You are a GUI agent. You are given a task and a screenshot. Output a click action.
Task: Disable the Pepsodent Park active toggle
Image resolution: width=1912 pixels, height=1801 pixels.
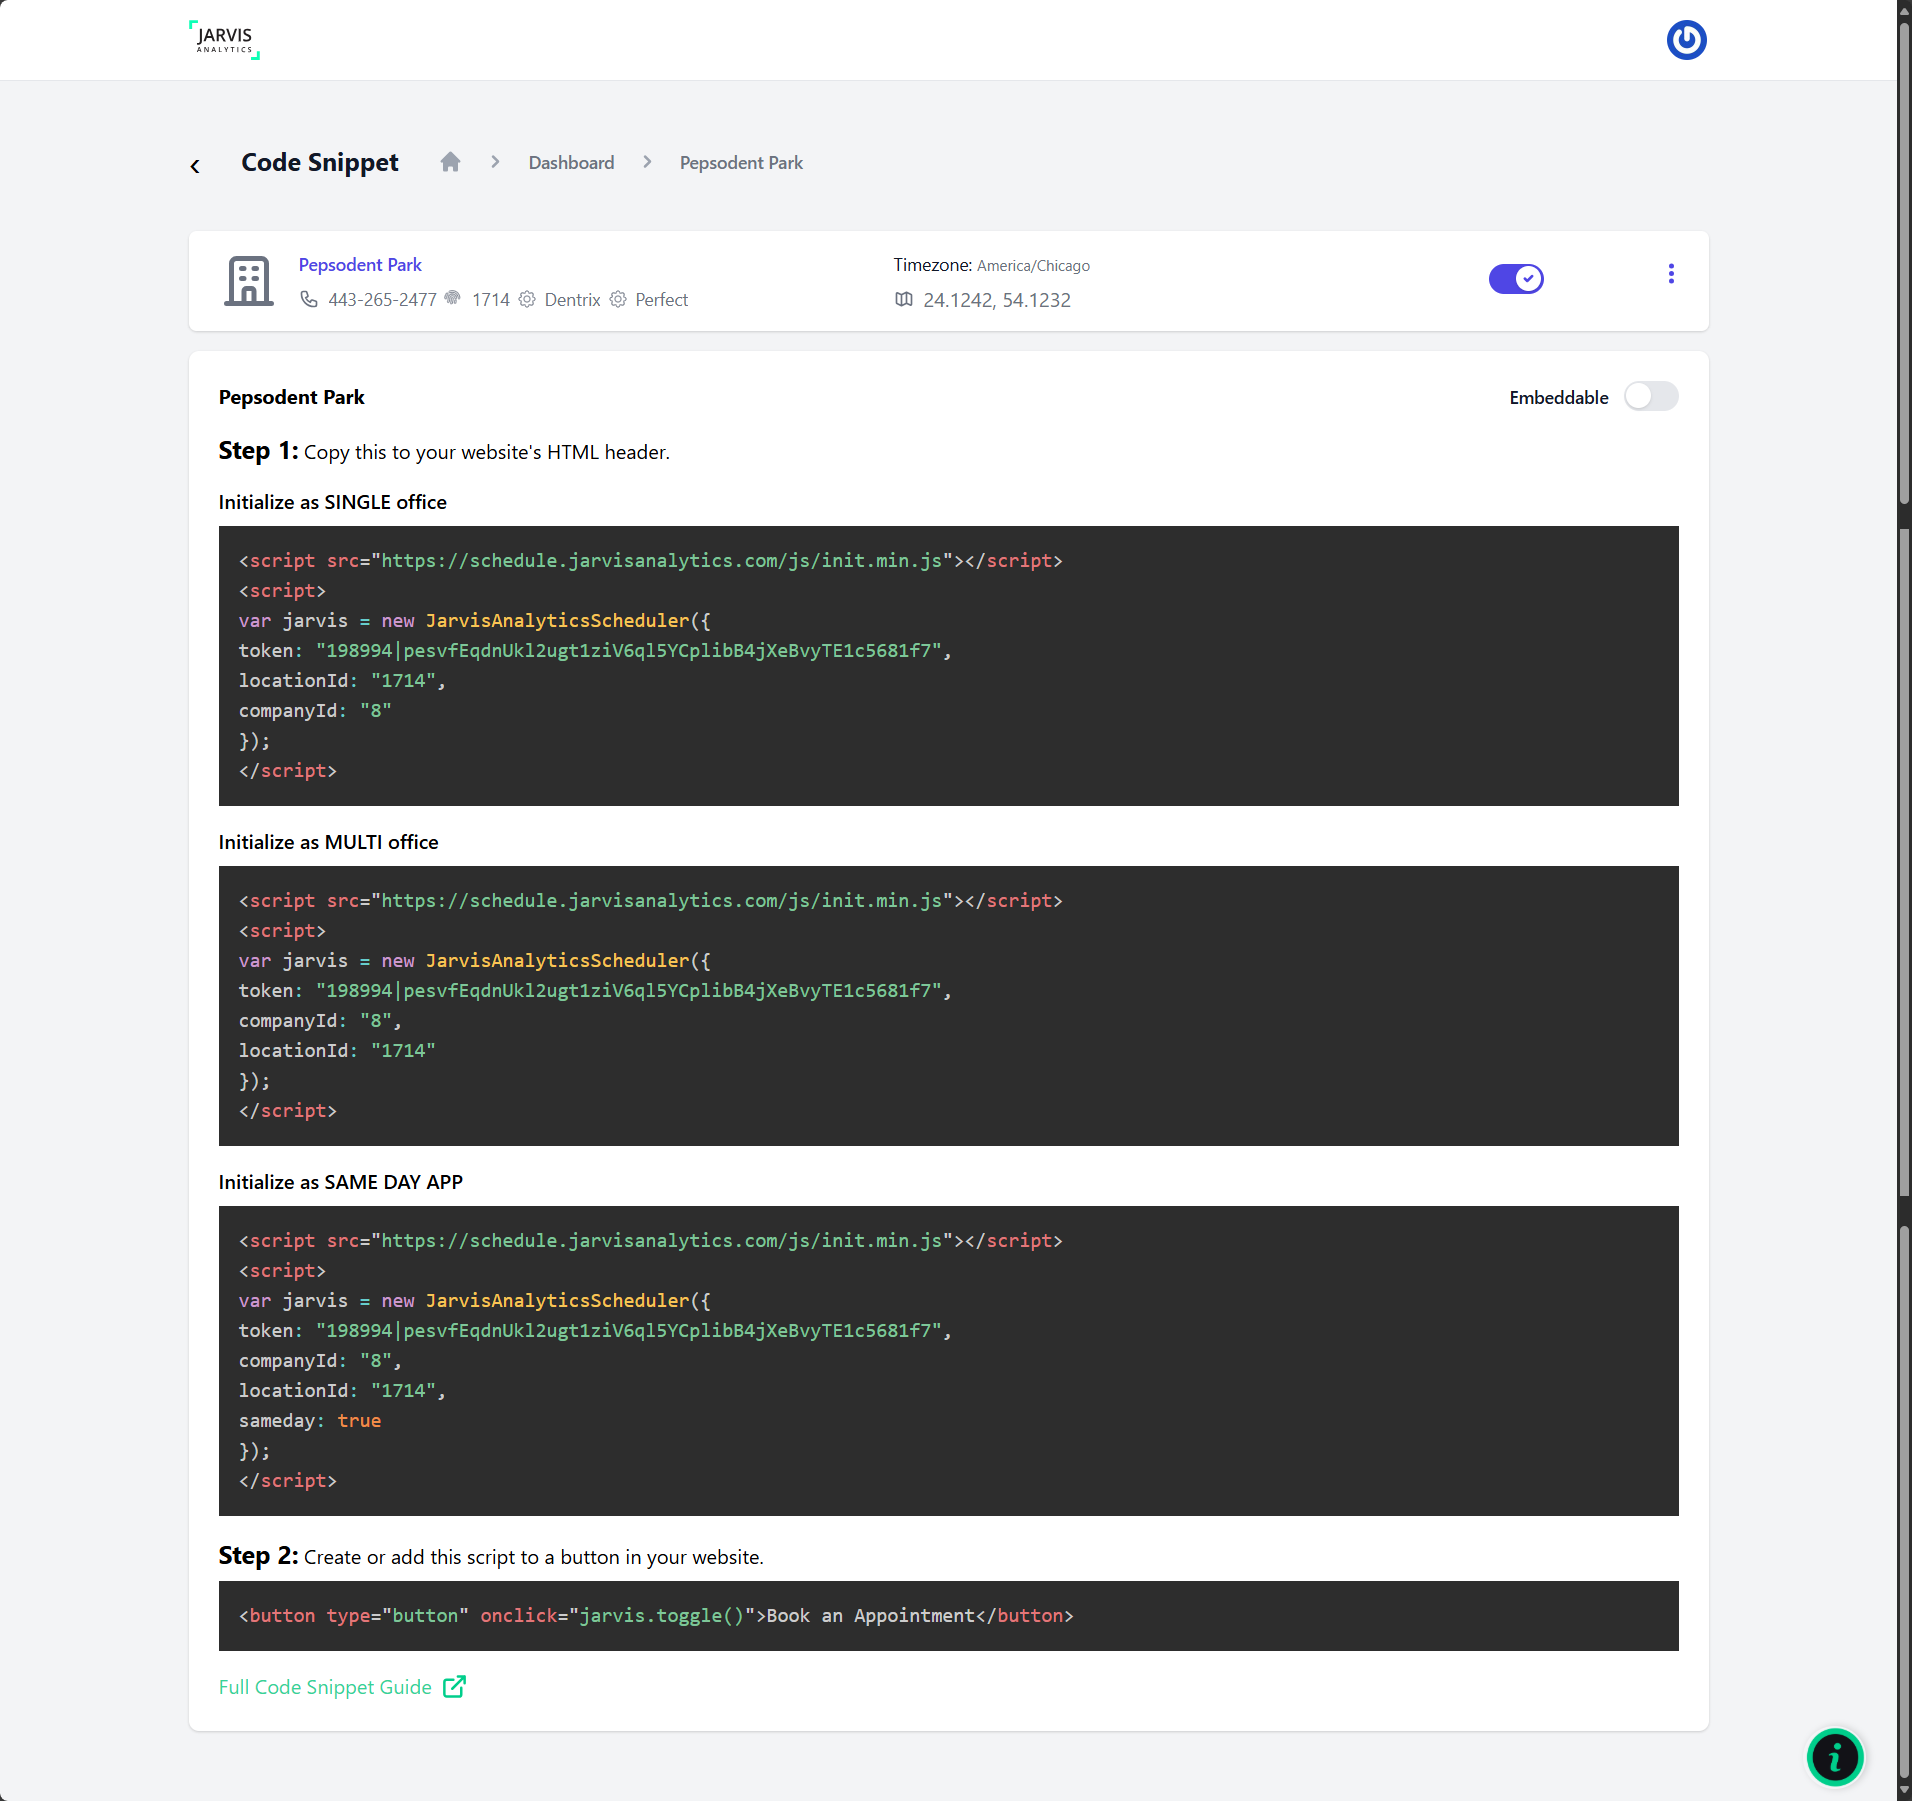[x=1515, y=279]
